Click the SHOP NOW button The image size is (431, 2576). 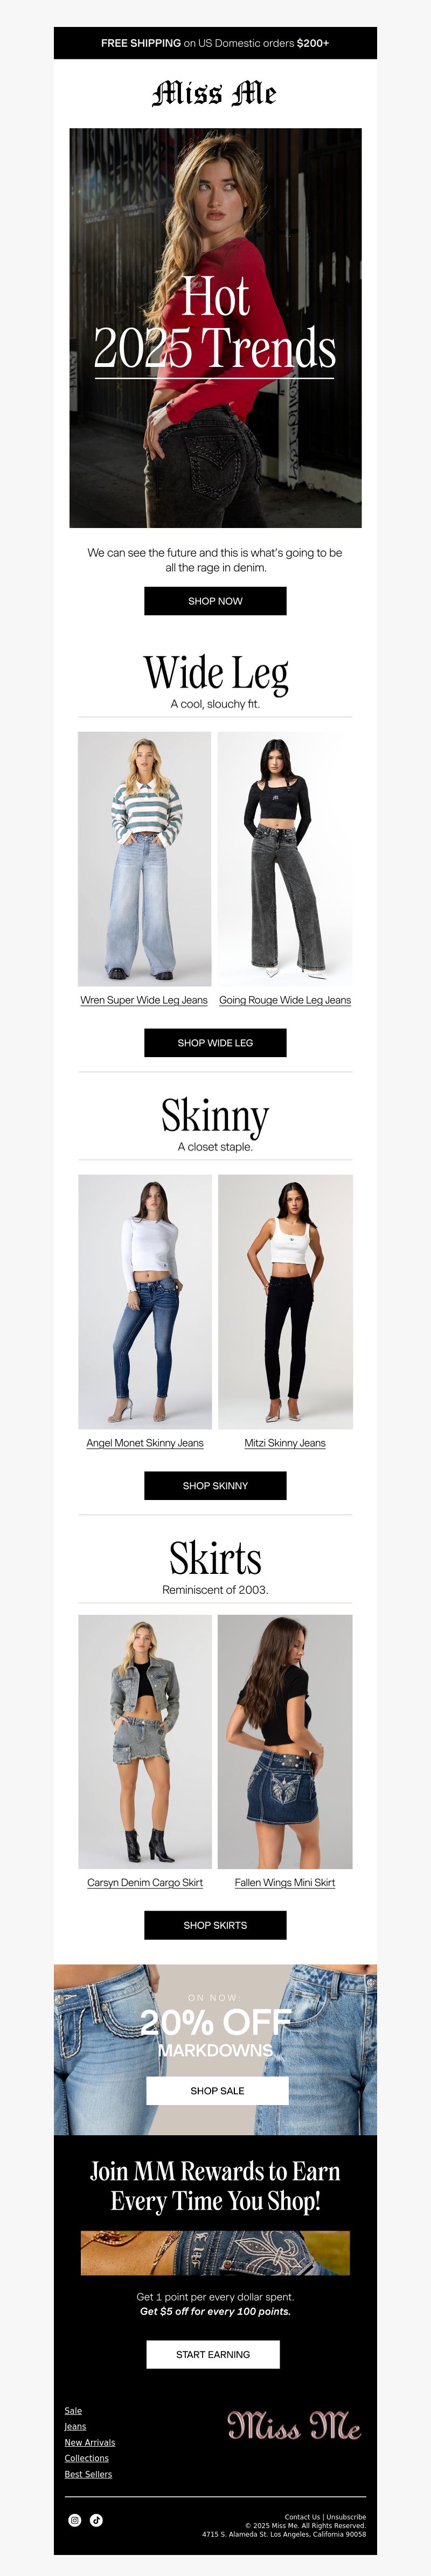point(215,601)
